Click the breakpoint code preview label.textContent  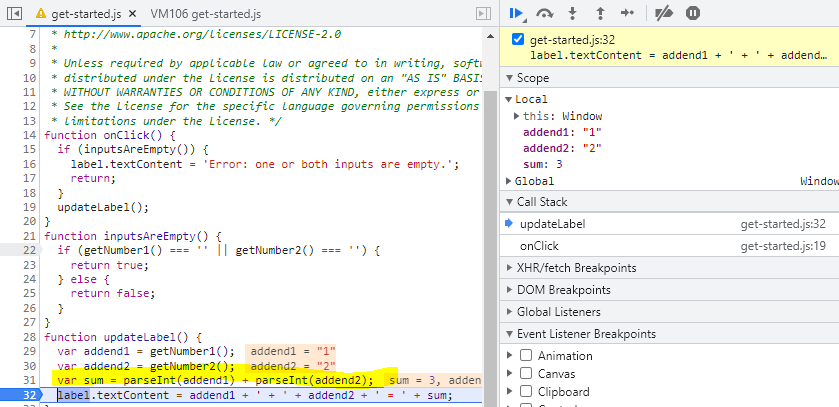[678, 55]
